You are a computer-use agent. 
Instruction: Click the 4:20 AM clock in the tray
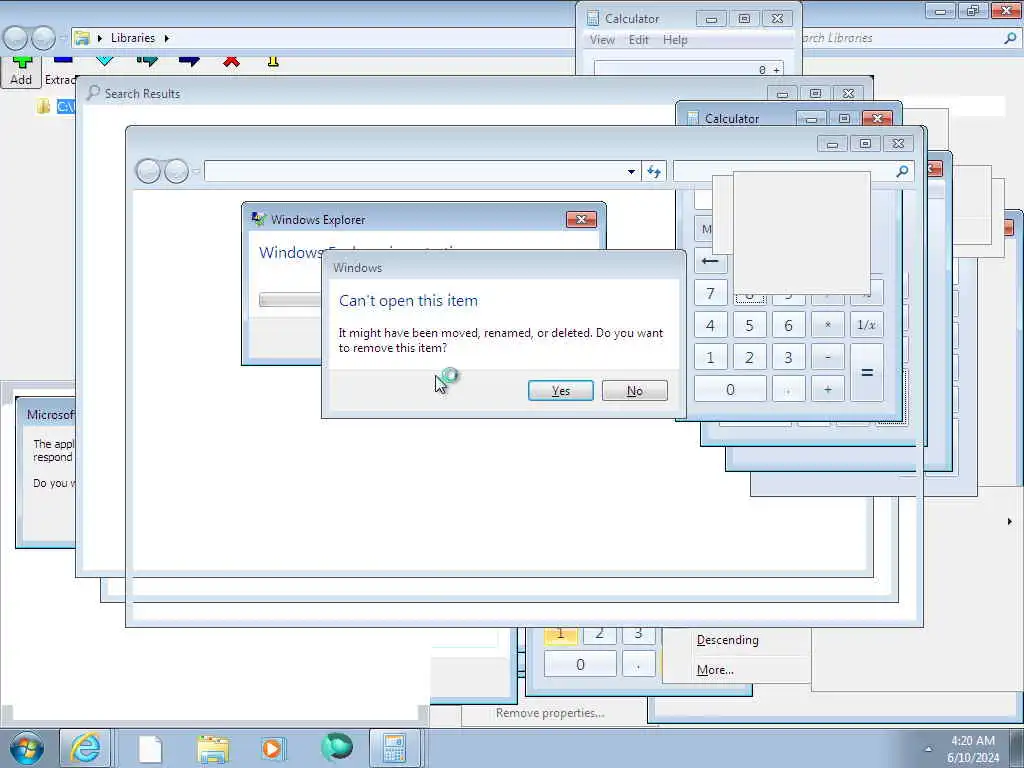[973, 741]
